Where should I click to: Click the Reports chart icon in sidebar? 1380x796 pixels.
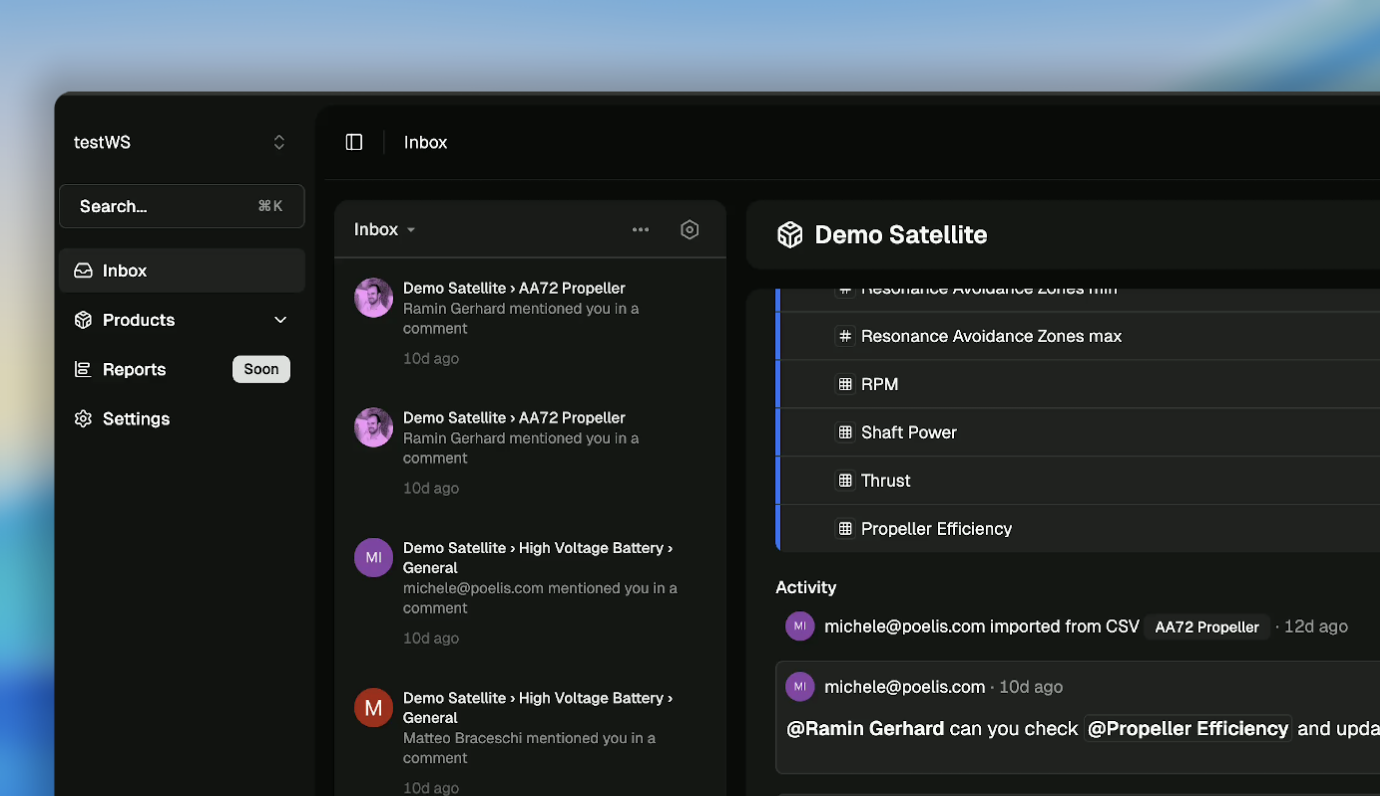pos(83,369)
